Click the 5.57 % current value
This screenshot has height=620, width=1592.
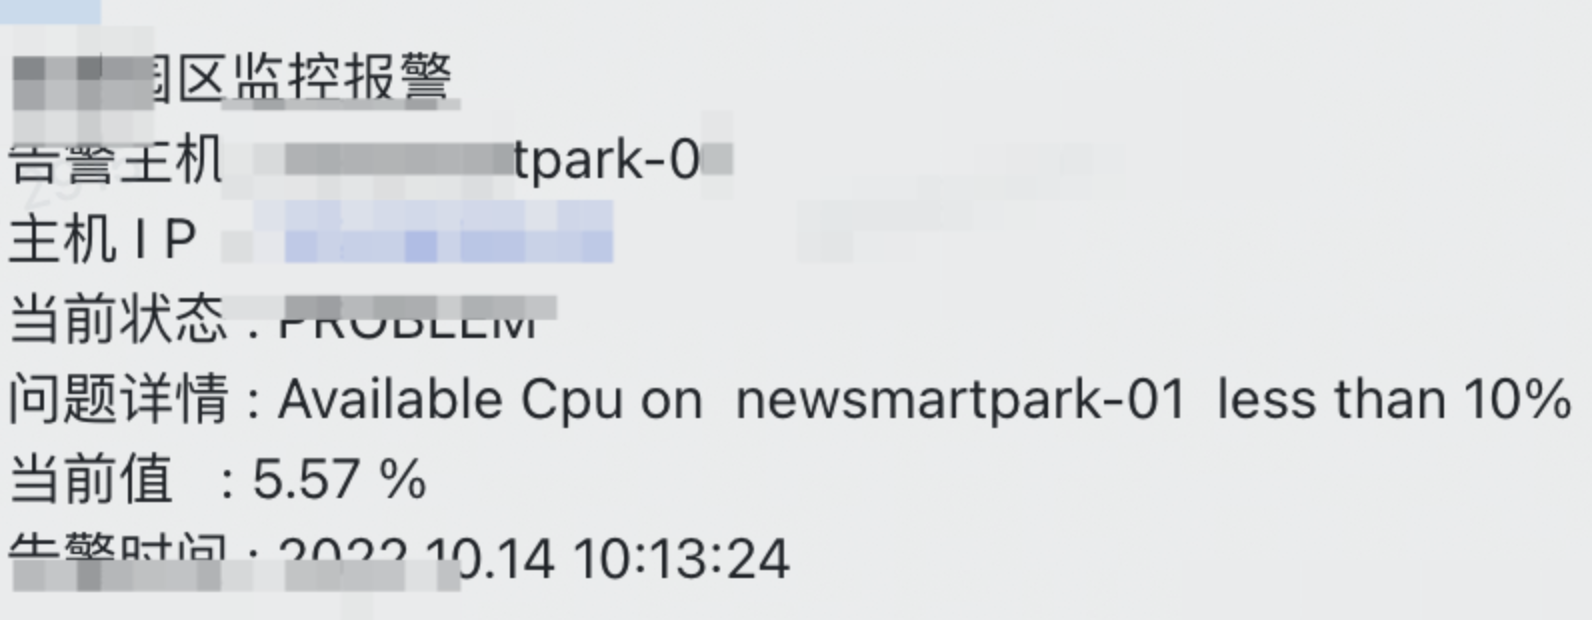click(340, 479)
